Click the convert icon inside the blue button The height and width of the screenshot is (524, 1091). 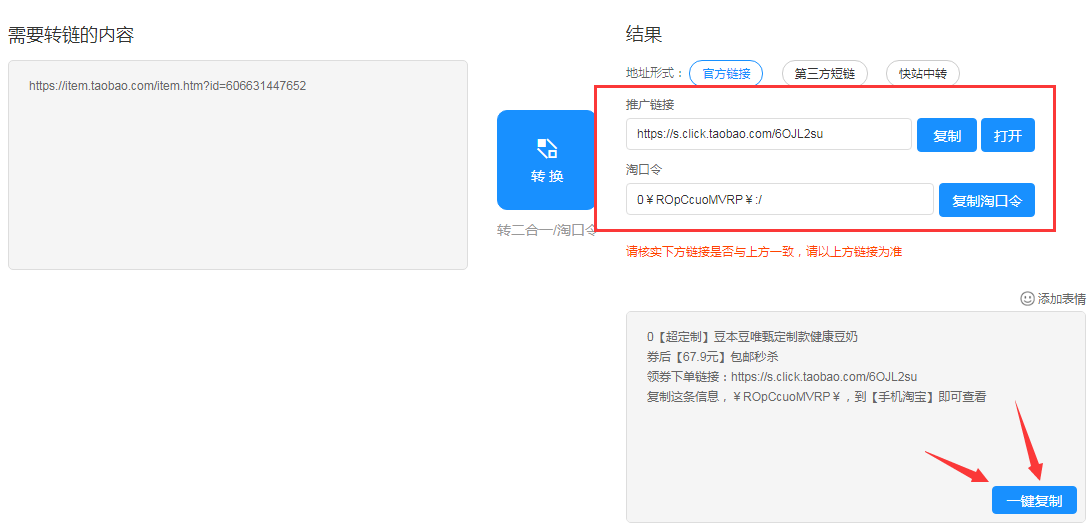546,149
